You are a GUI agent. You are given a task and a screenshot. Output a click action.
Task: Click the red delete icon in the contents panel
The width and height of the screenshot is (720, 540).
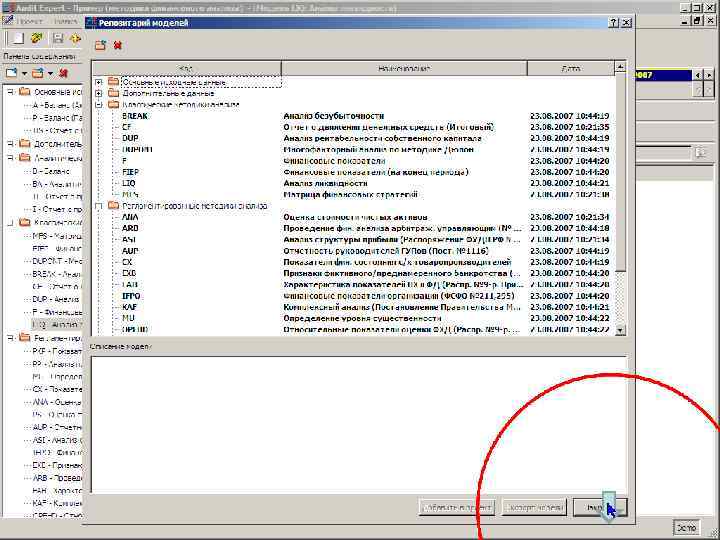[64, 73]
